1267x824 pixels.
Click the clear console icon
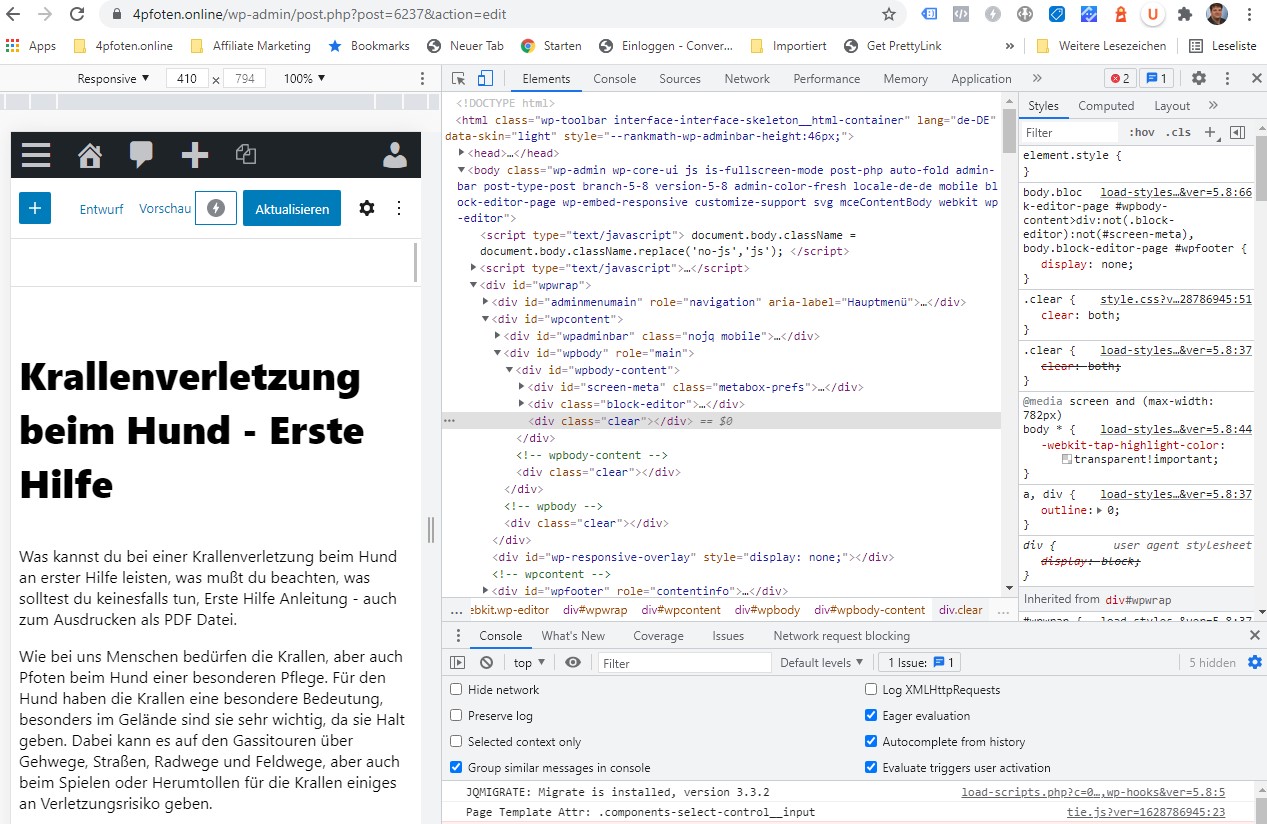(486, 662)
